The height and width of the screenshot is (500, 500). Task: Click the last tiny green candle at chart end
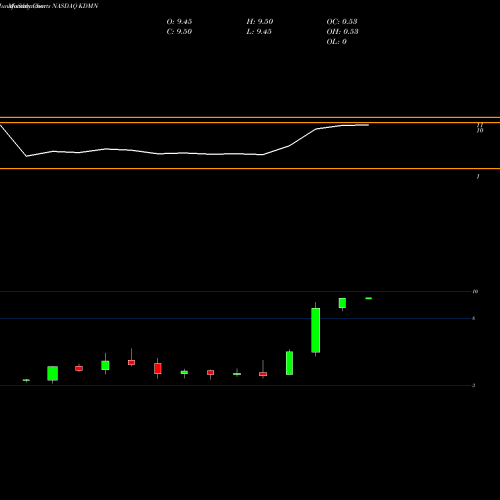click(x=368, y=298)
